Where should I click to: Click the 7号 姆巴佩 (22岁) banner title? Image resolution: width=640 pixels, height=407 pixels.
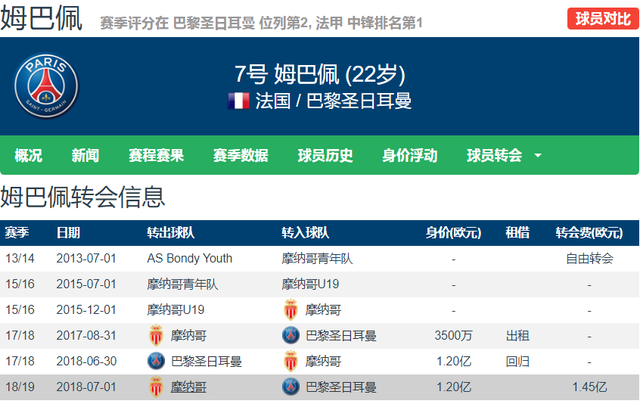(320, 74)
